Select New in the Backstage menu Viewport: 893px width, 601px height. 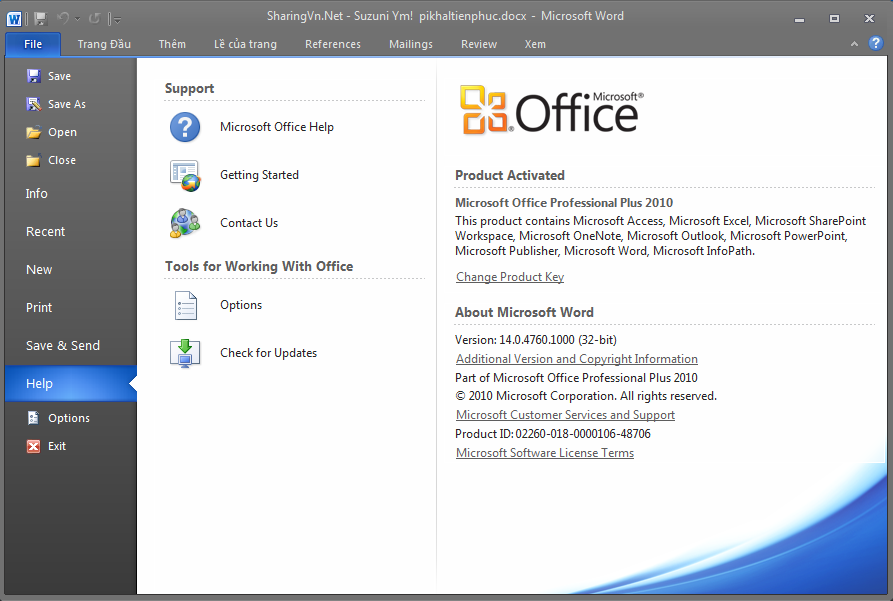71,269
